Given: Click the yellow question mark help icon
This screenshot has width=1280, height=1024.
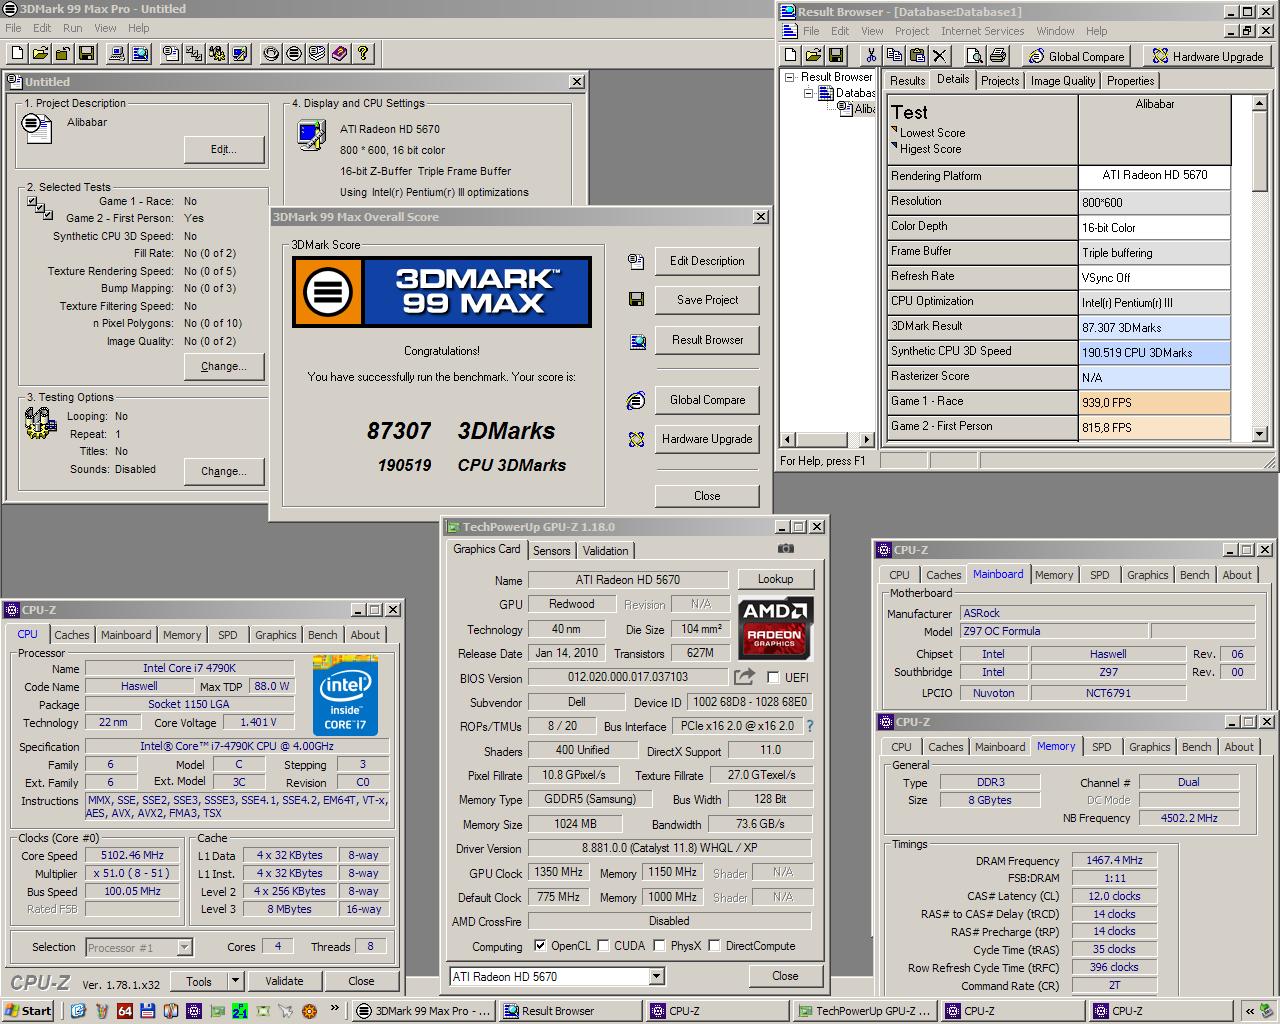Looking at the screenshot, I should pos(363,54).
